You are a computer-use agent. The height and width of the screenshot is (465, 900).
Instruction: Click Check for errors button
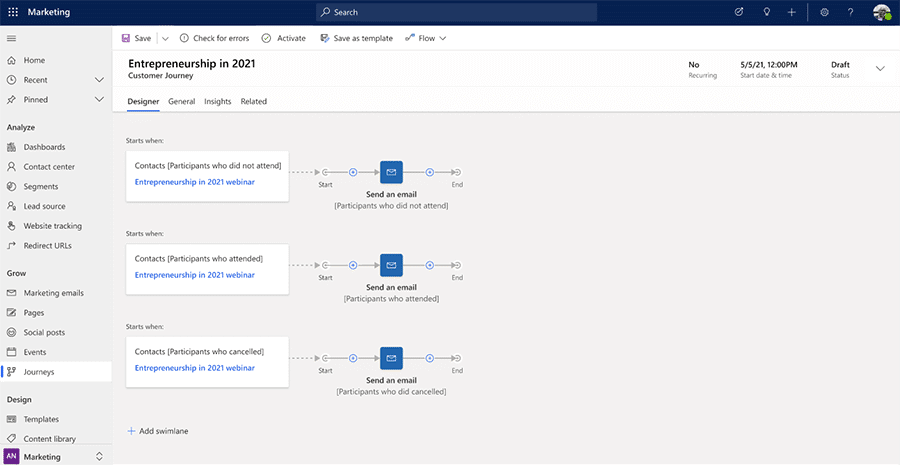coord(214,38)
